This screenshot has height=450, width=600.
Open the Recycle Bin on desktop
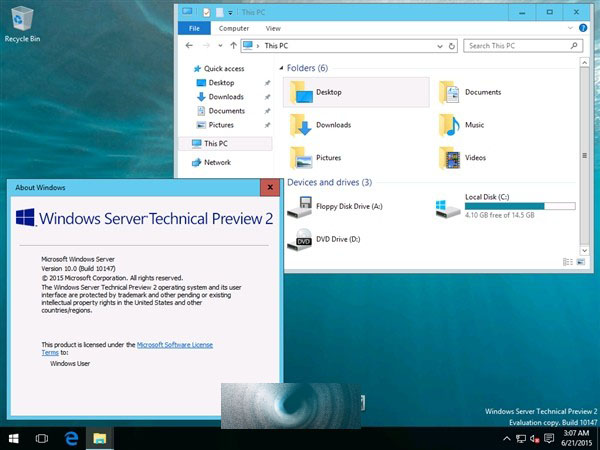22,20
